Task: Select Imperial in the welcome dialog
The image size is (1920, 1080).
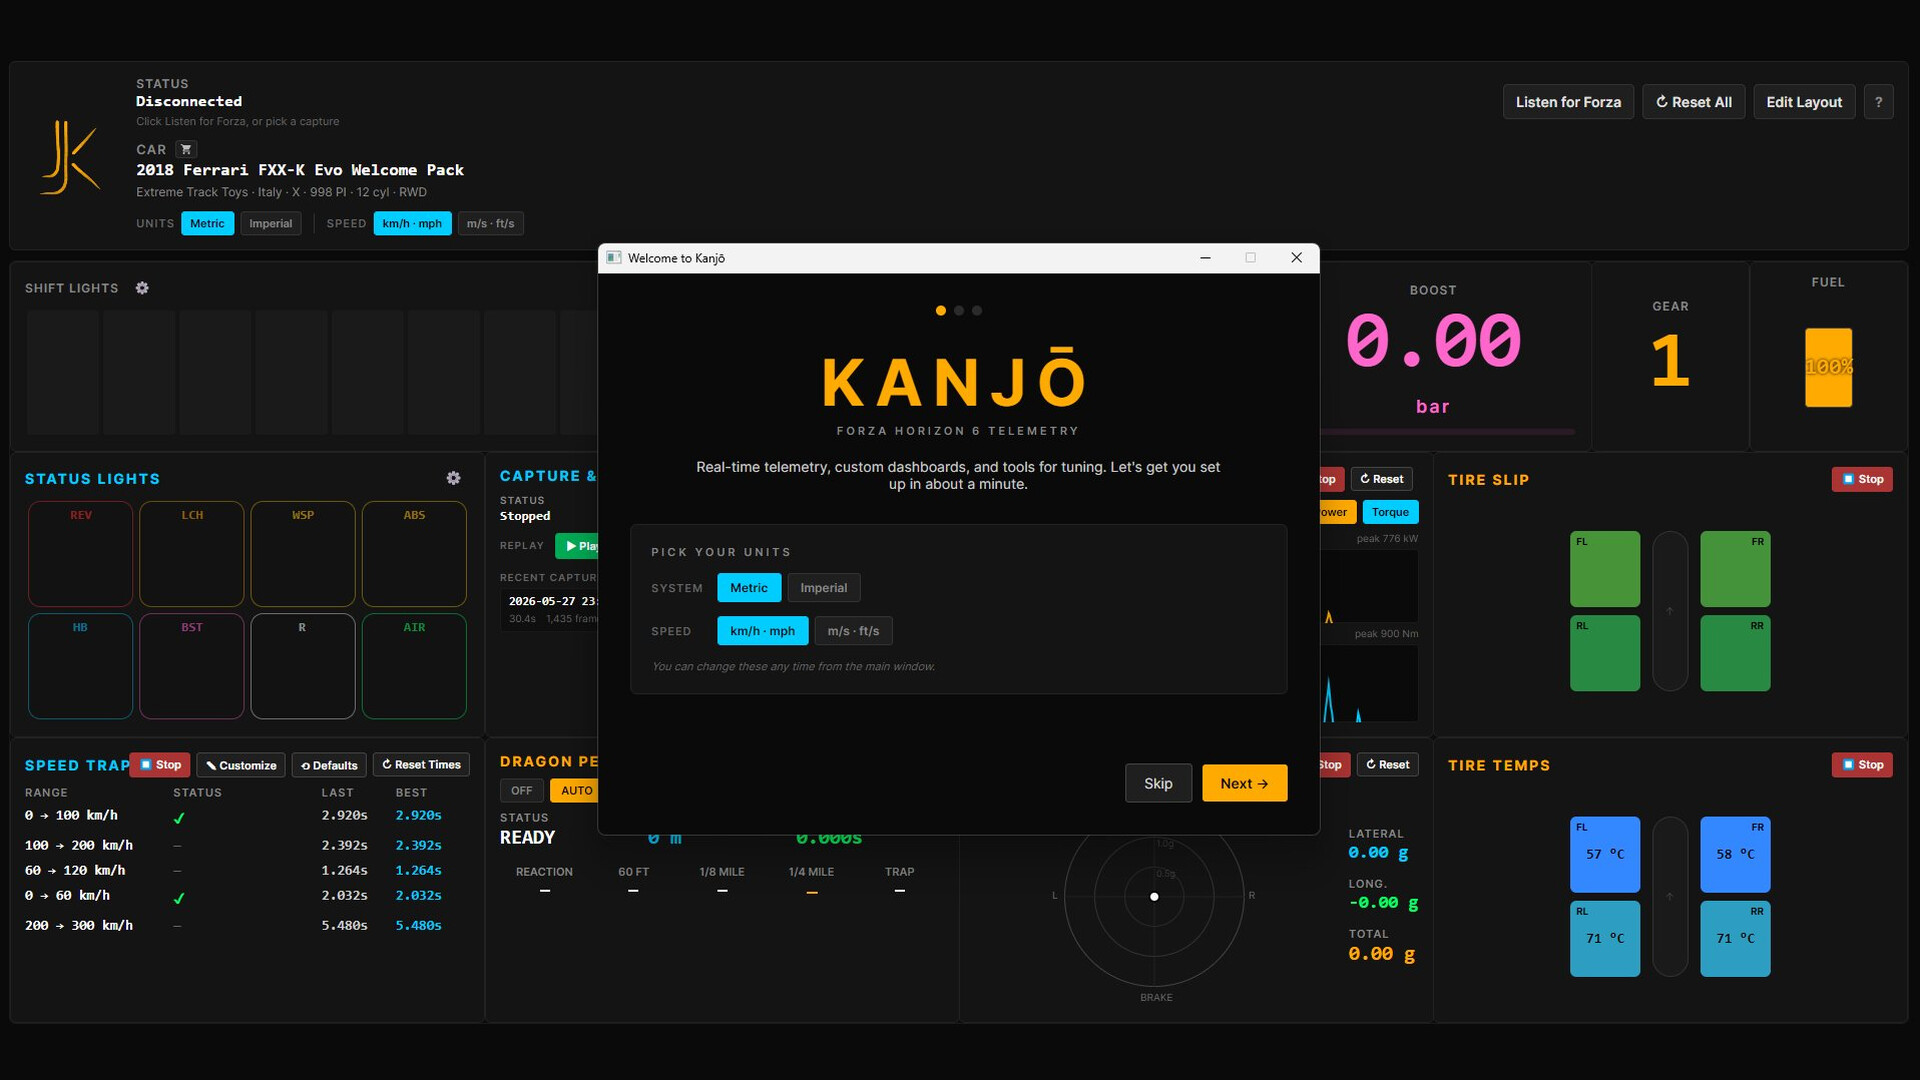Action: click(x=823, y=588)
